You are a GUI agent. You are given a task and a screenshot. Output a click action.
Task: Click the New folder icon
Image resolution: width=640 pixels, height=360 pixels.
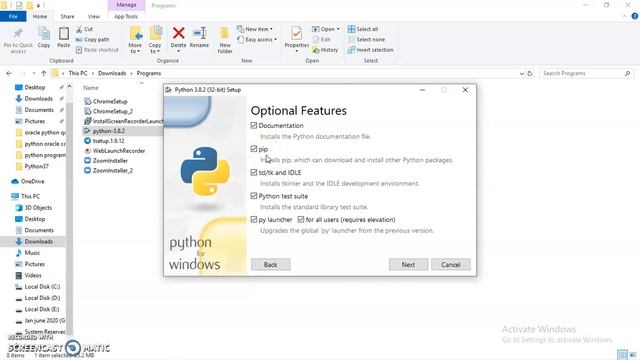pyautogui.click(x=224, y=33)
